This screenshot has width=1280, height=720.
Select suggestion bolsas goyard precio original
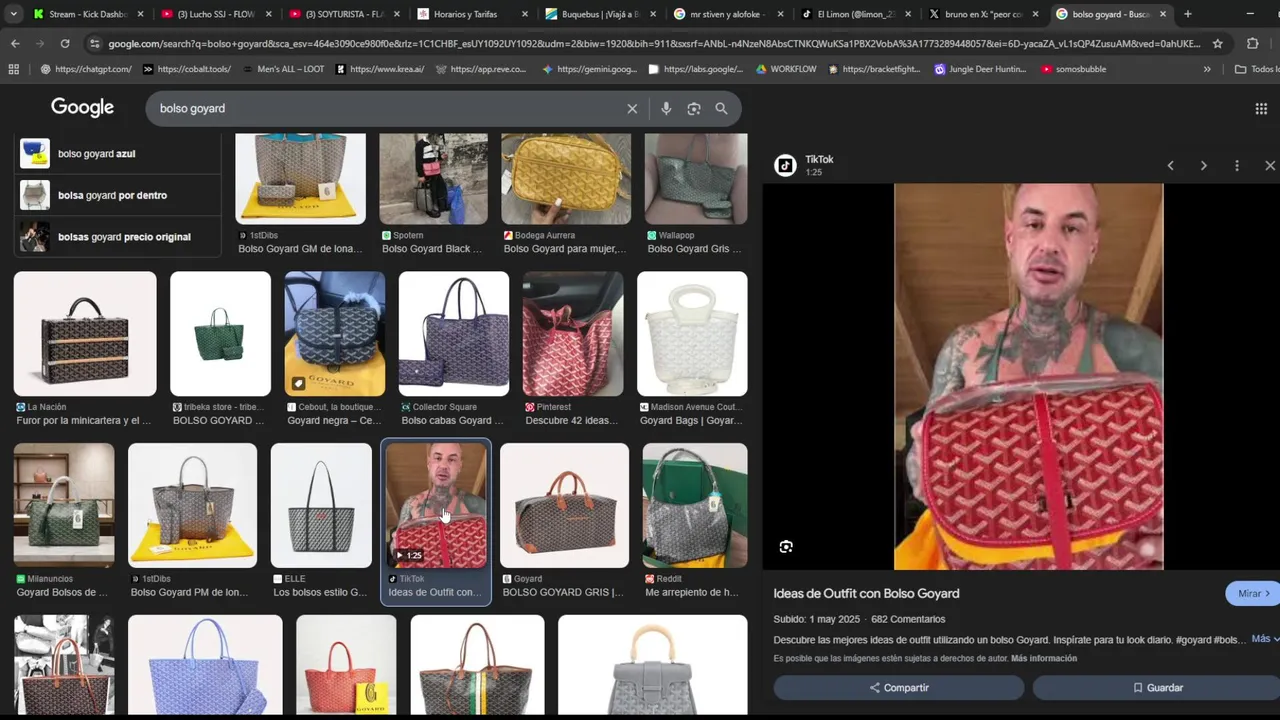tap(117, 237)
